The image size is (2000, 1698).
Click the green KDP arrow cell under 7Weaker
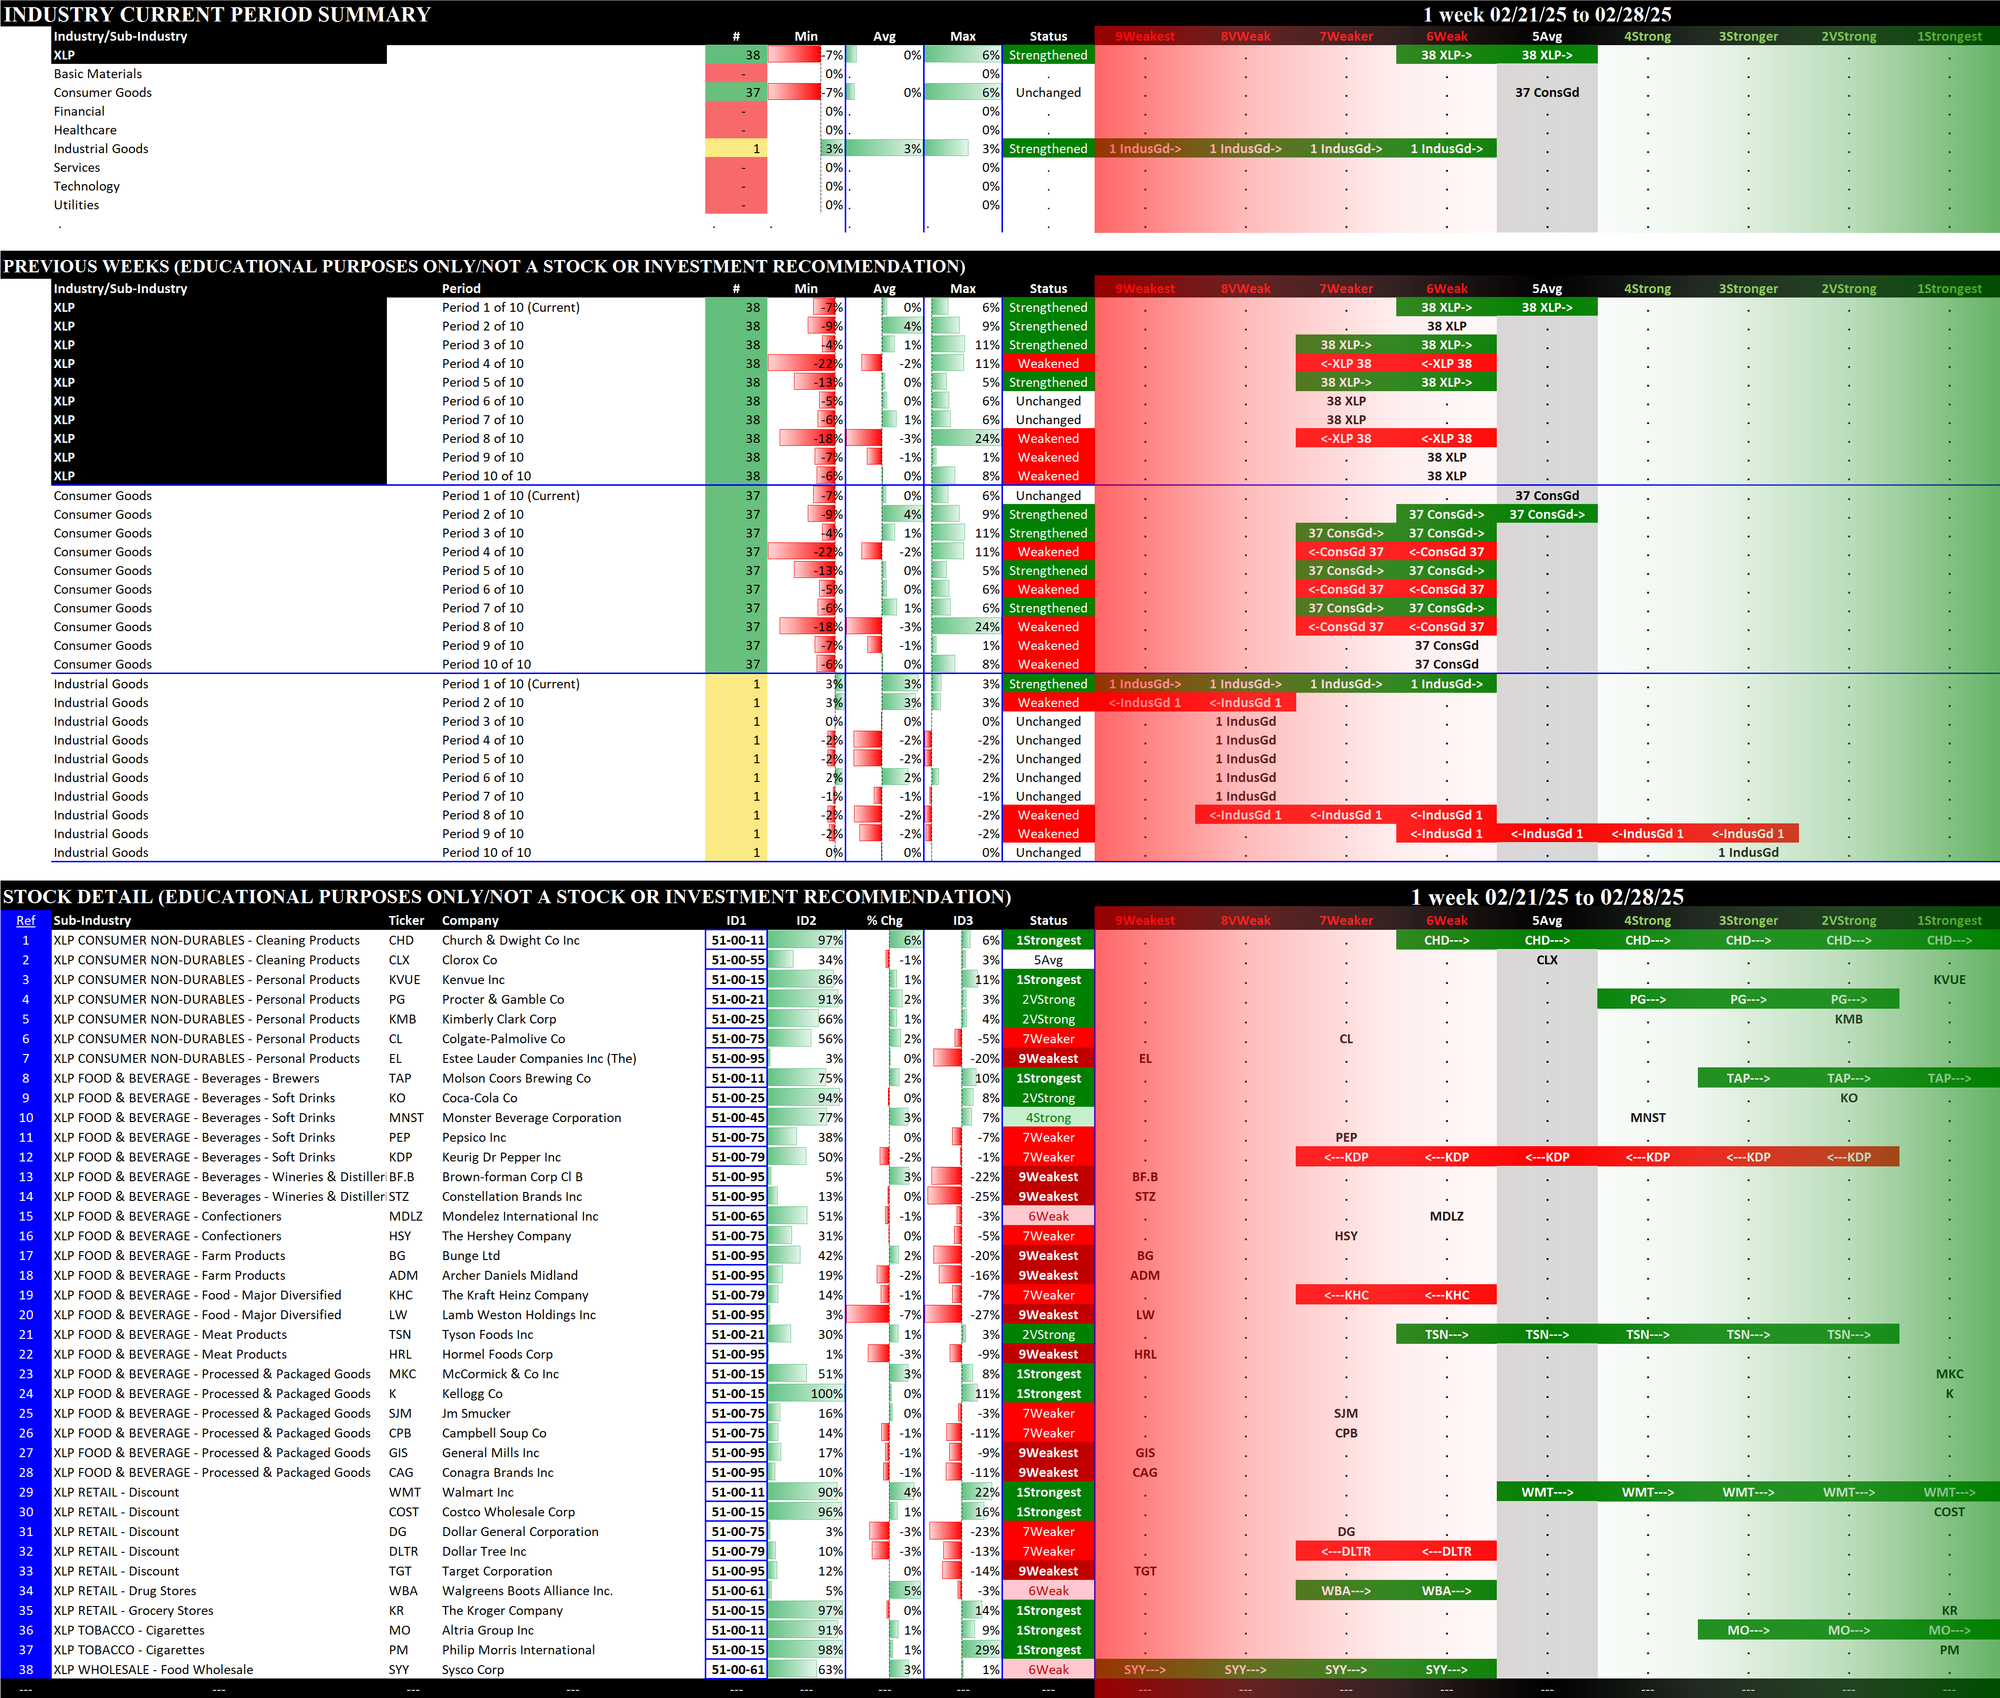(1345, 1157)
